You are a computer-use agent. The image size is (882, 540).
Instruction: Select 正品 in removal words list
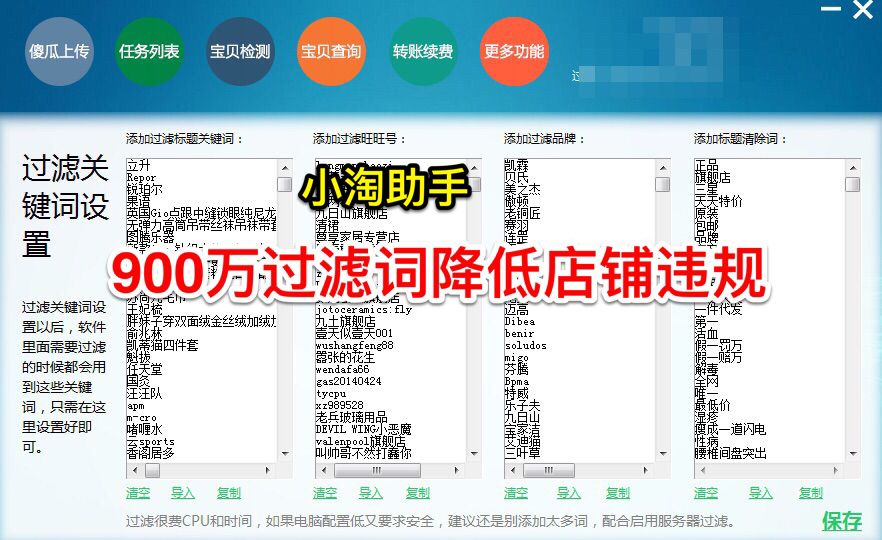point(706,165)
